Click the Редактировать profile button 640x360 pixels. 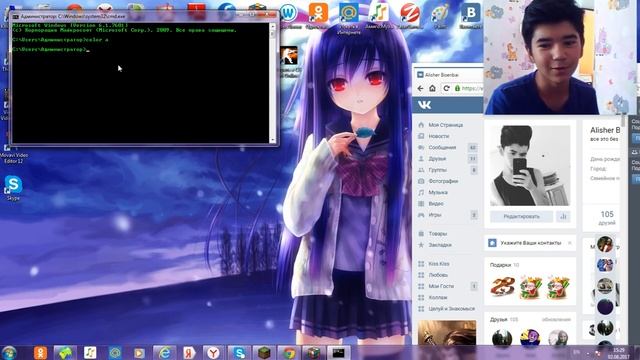[522, 217]
